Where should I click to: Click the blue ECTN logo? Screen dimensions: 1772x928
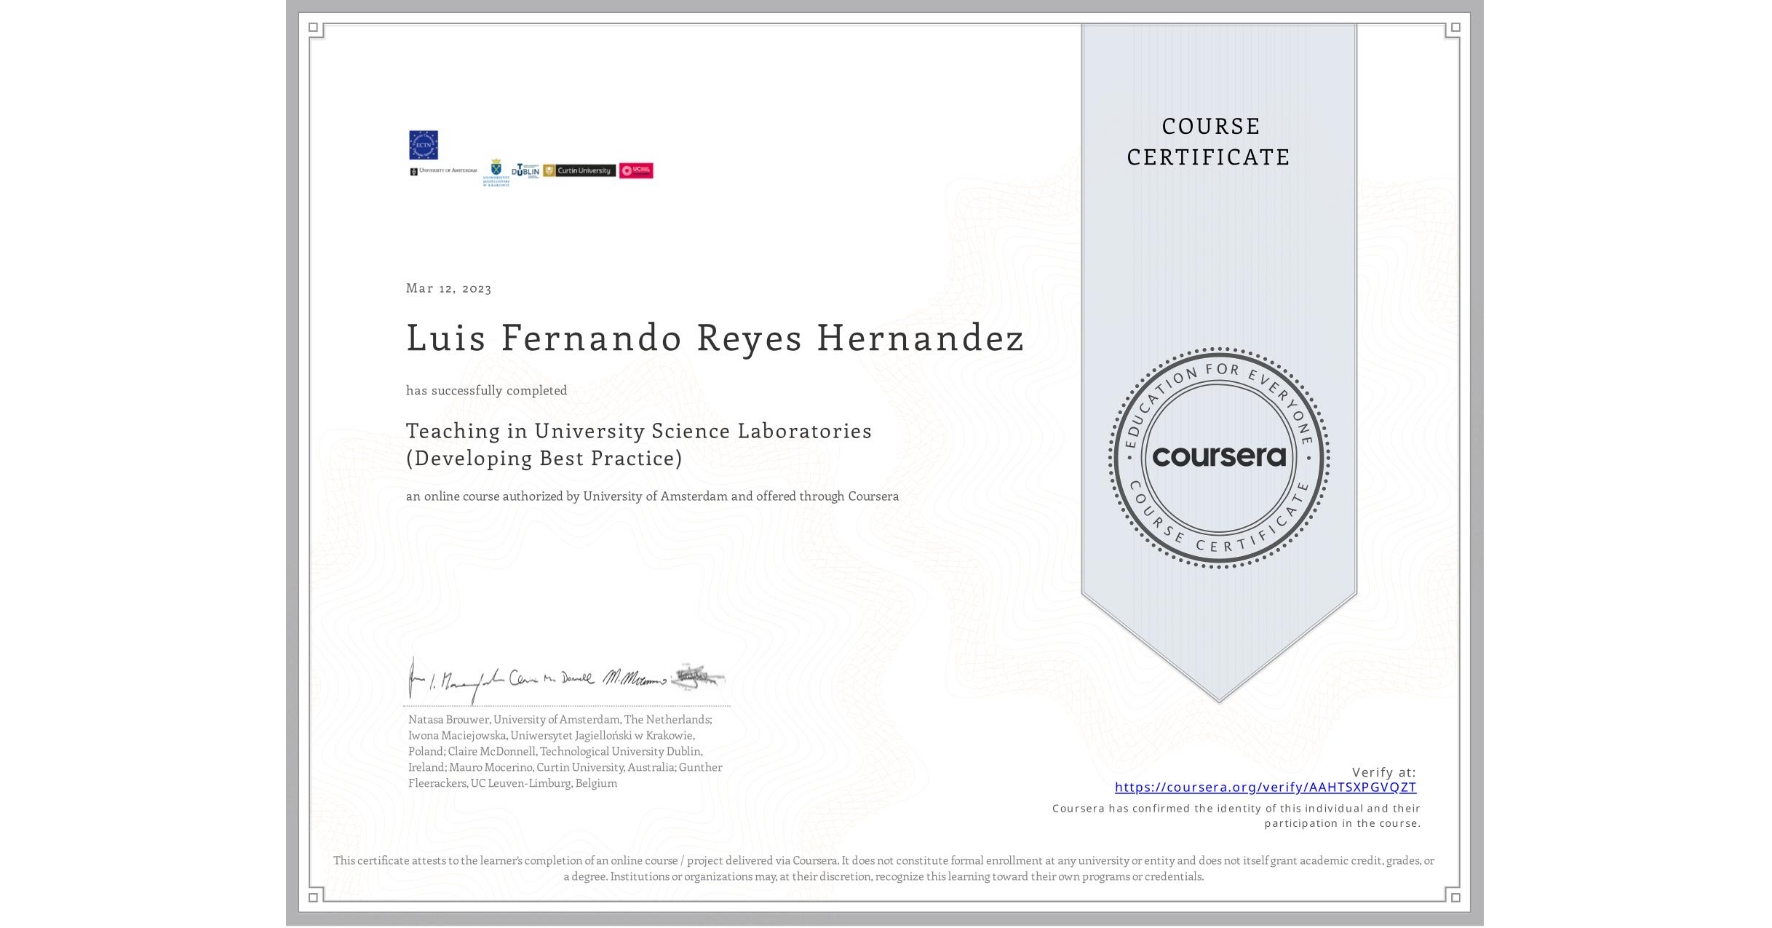tap(423, 145)
